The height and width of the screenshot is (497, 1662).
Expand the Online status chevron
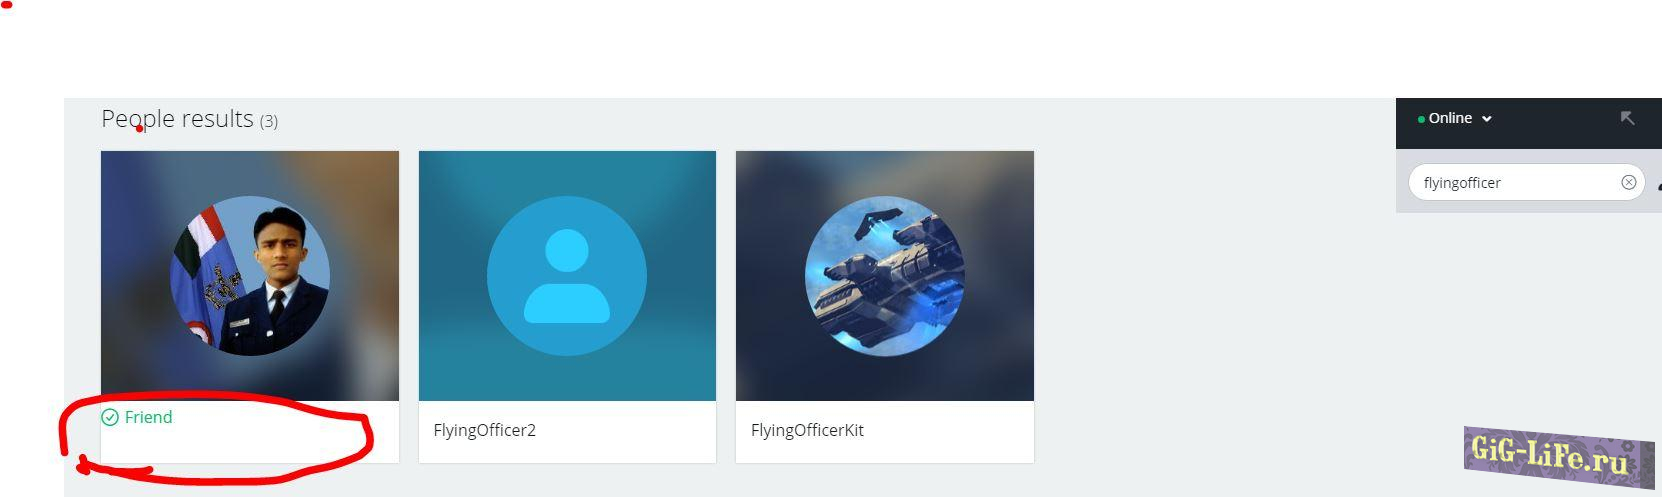[x=1487, y=119]
